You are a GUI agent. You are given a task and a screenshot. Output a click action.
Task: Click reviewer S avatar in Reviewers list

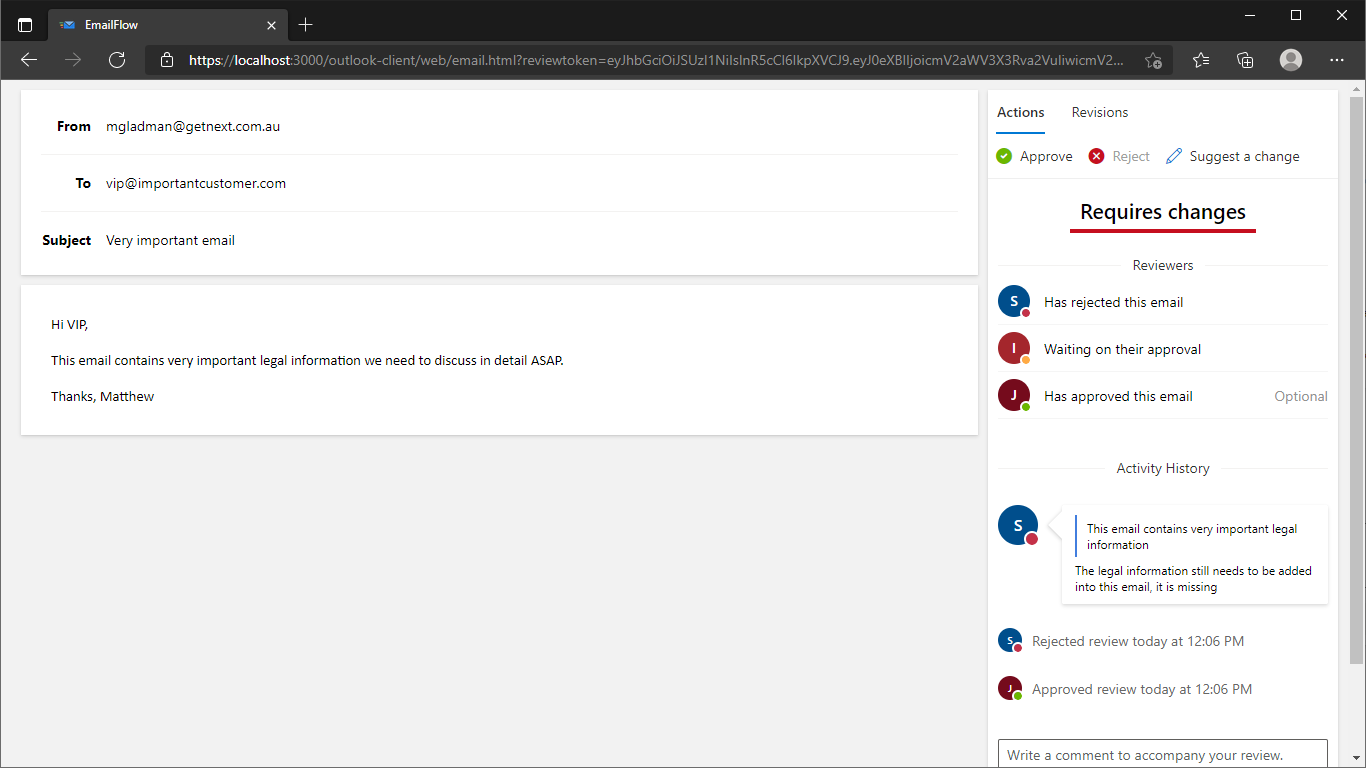1014,302
